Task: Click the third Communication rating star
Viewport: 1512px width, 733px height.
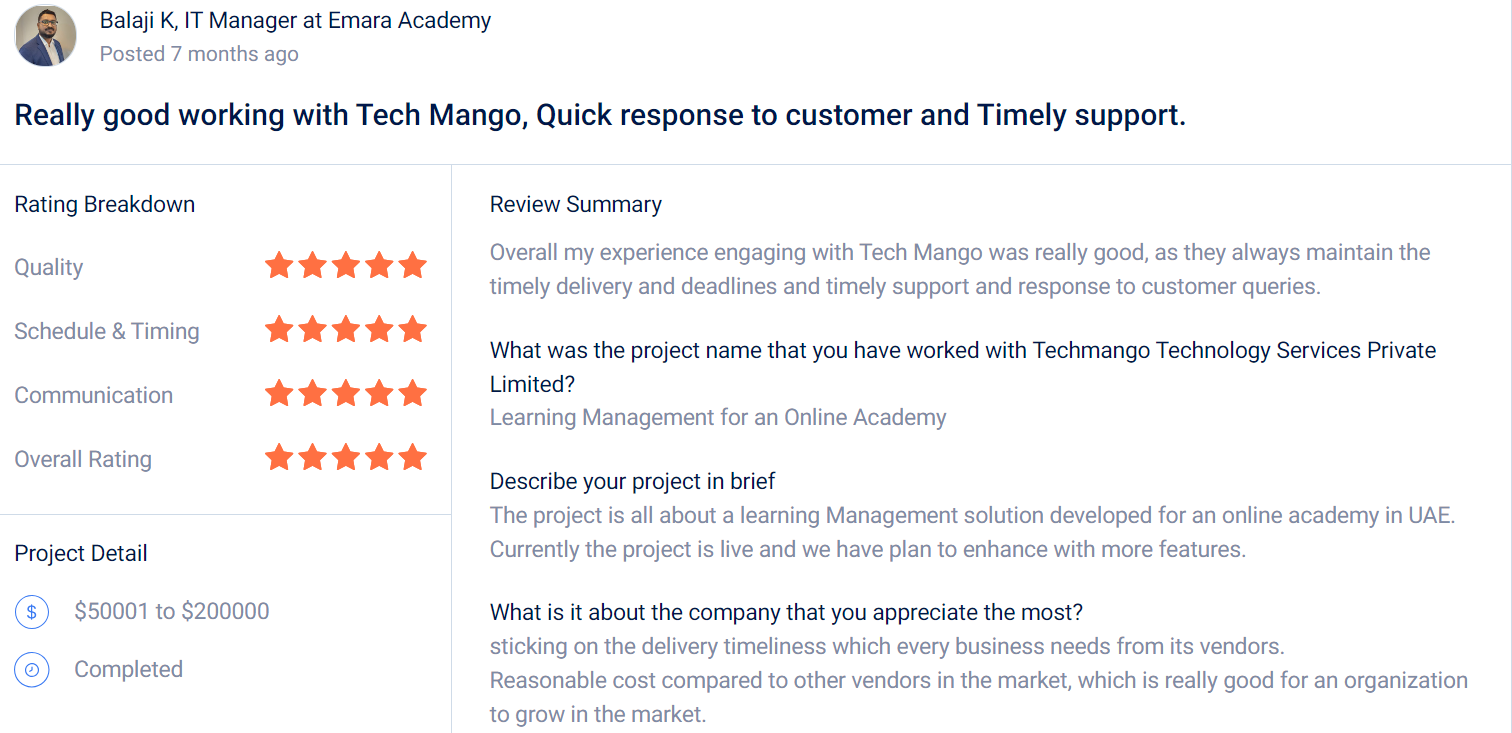Action: (x=345, y=393)
